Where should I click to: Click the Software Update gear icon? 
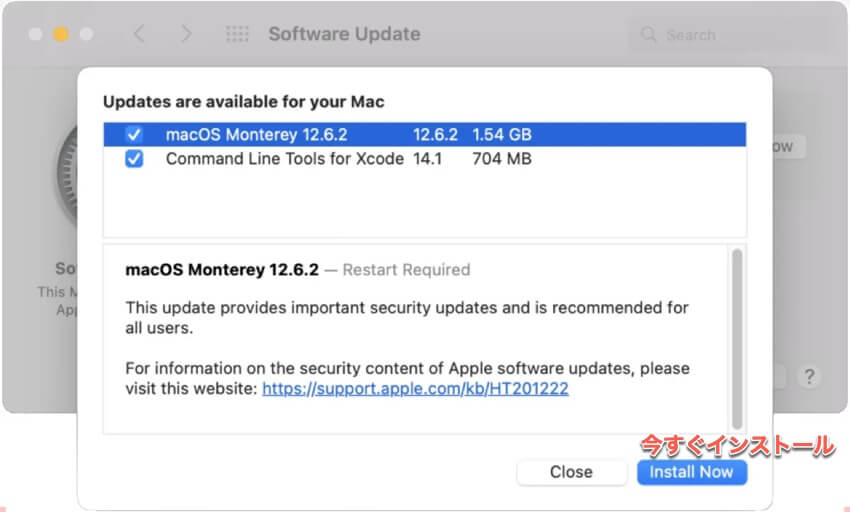click(x=67, y=174)
